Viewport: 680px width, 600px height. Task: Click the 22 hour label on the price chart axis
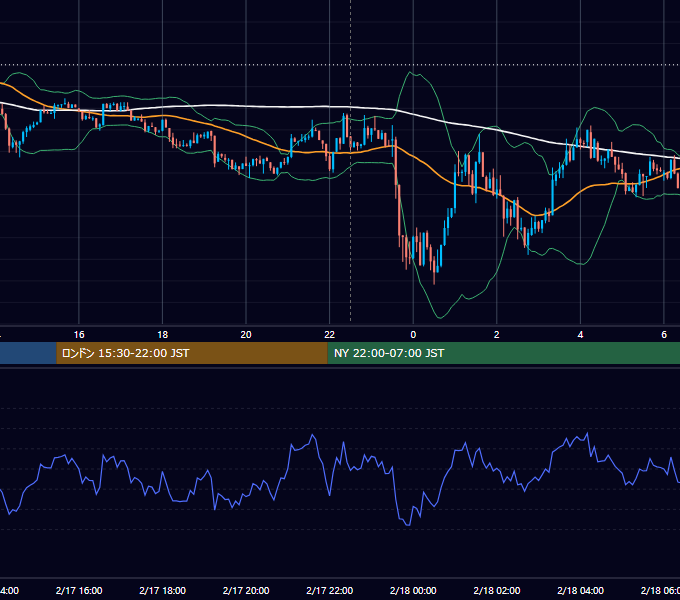pos(330,335)
